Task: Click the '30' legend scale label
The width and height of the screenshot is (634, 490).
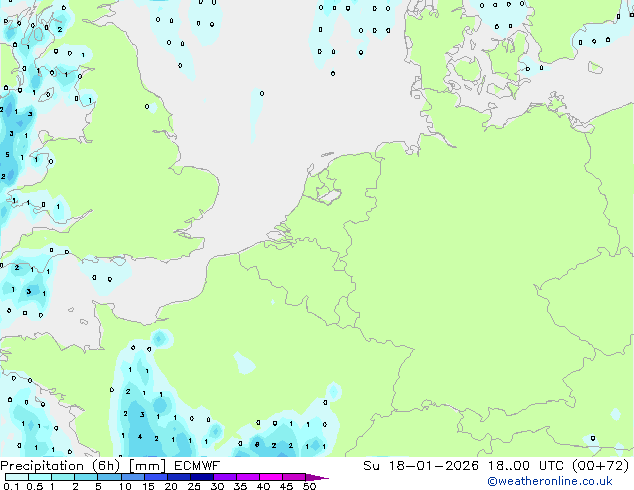Action: (217, 486)
